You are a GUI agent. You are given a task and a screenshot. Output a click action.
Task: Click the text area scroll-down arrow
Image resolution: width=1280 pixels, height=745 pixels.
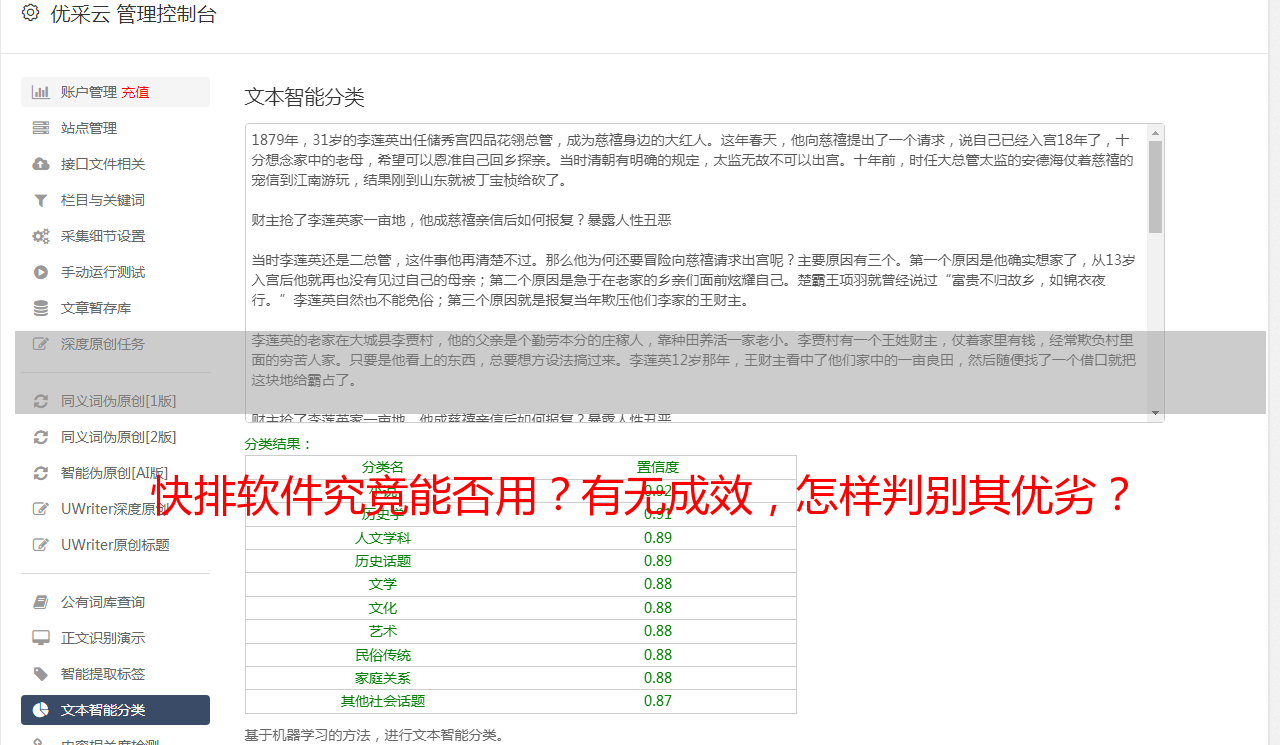(1156, 413)
